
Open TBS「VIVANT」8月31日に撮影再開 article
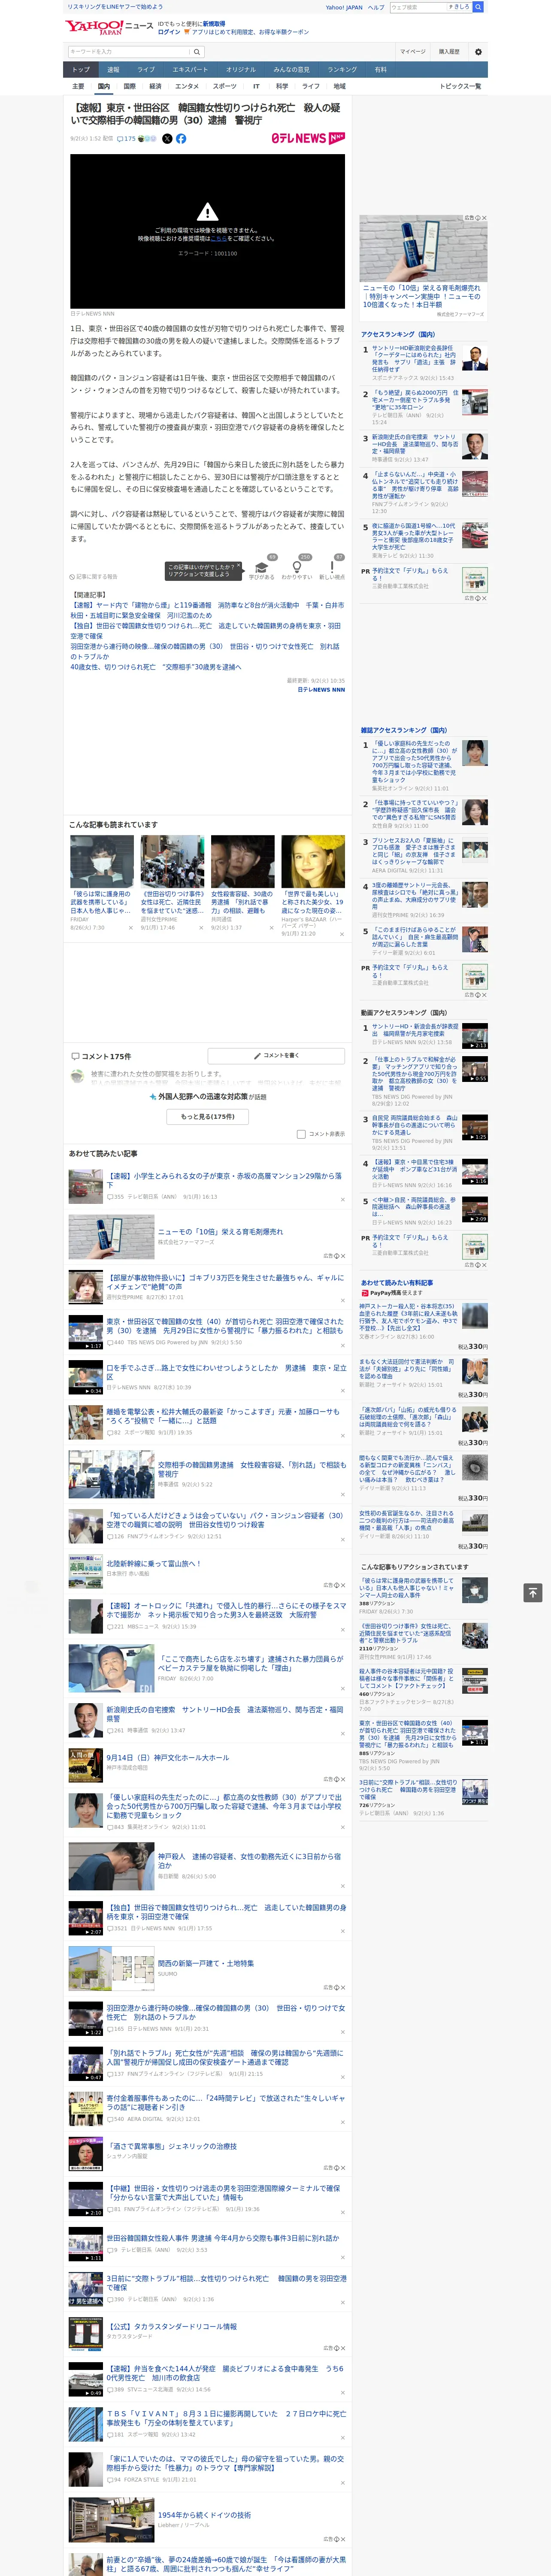[x=226, y=2418]
